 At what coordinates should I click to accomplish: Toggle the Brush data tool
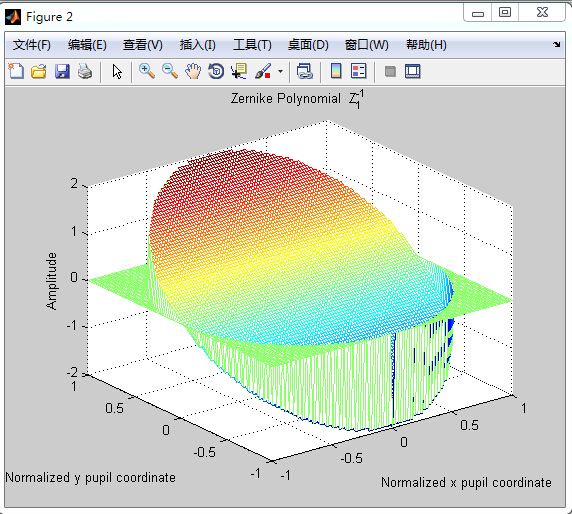pos(263,71)
